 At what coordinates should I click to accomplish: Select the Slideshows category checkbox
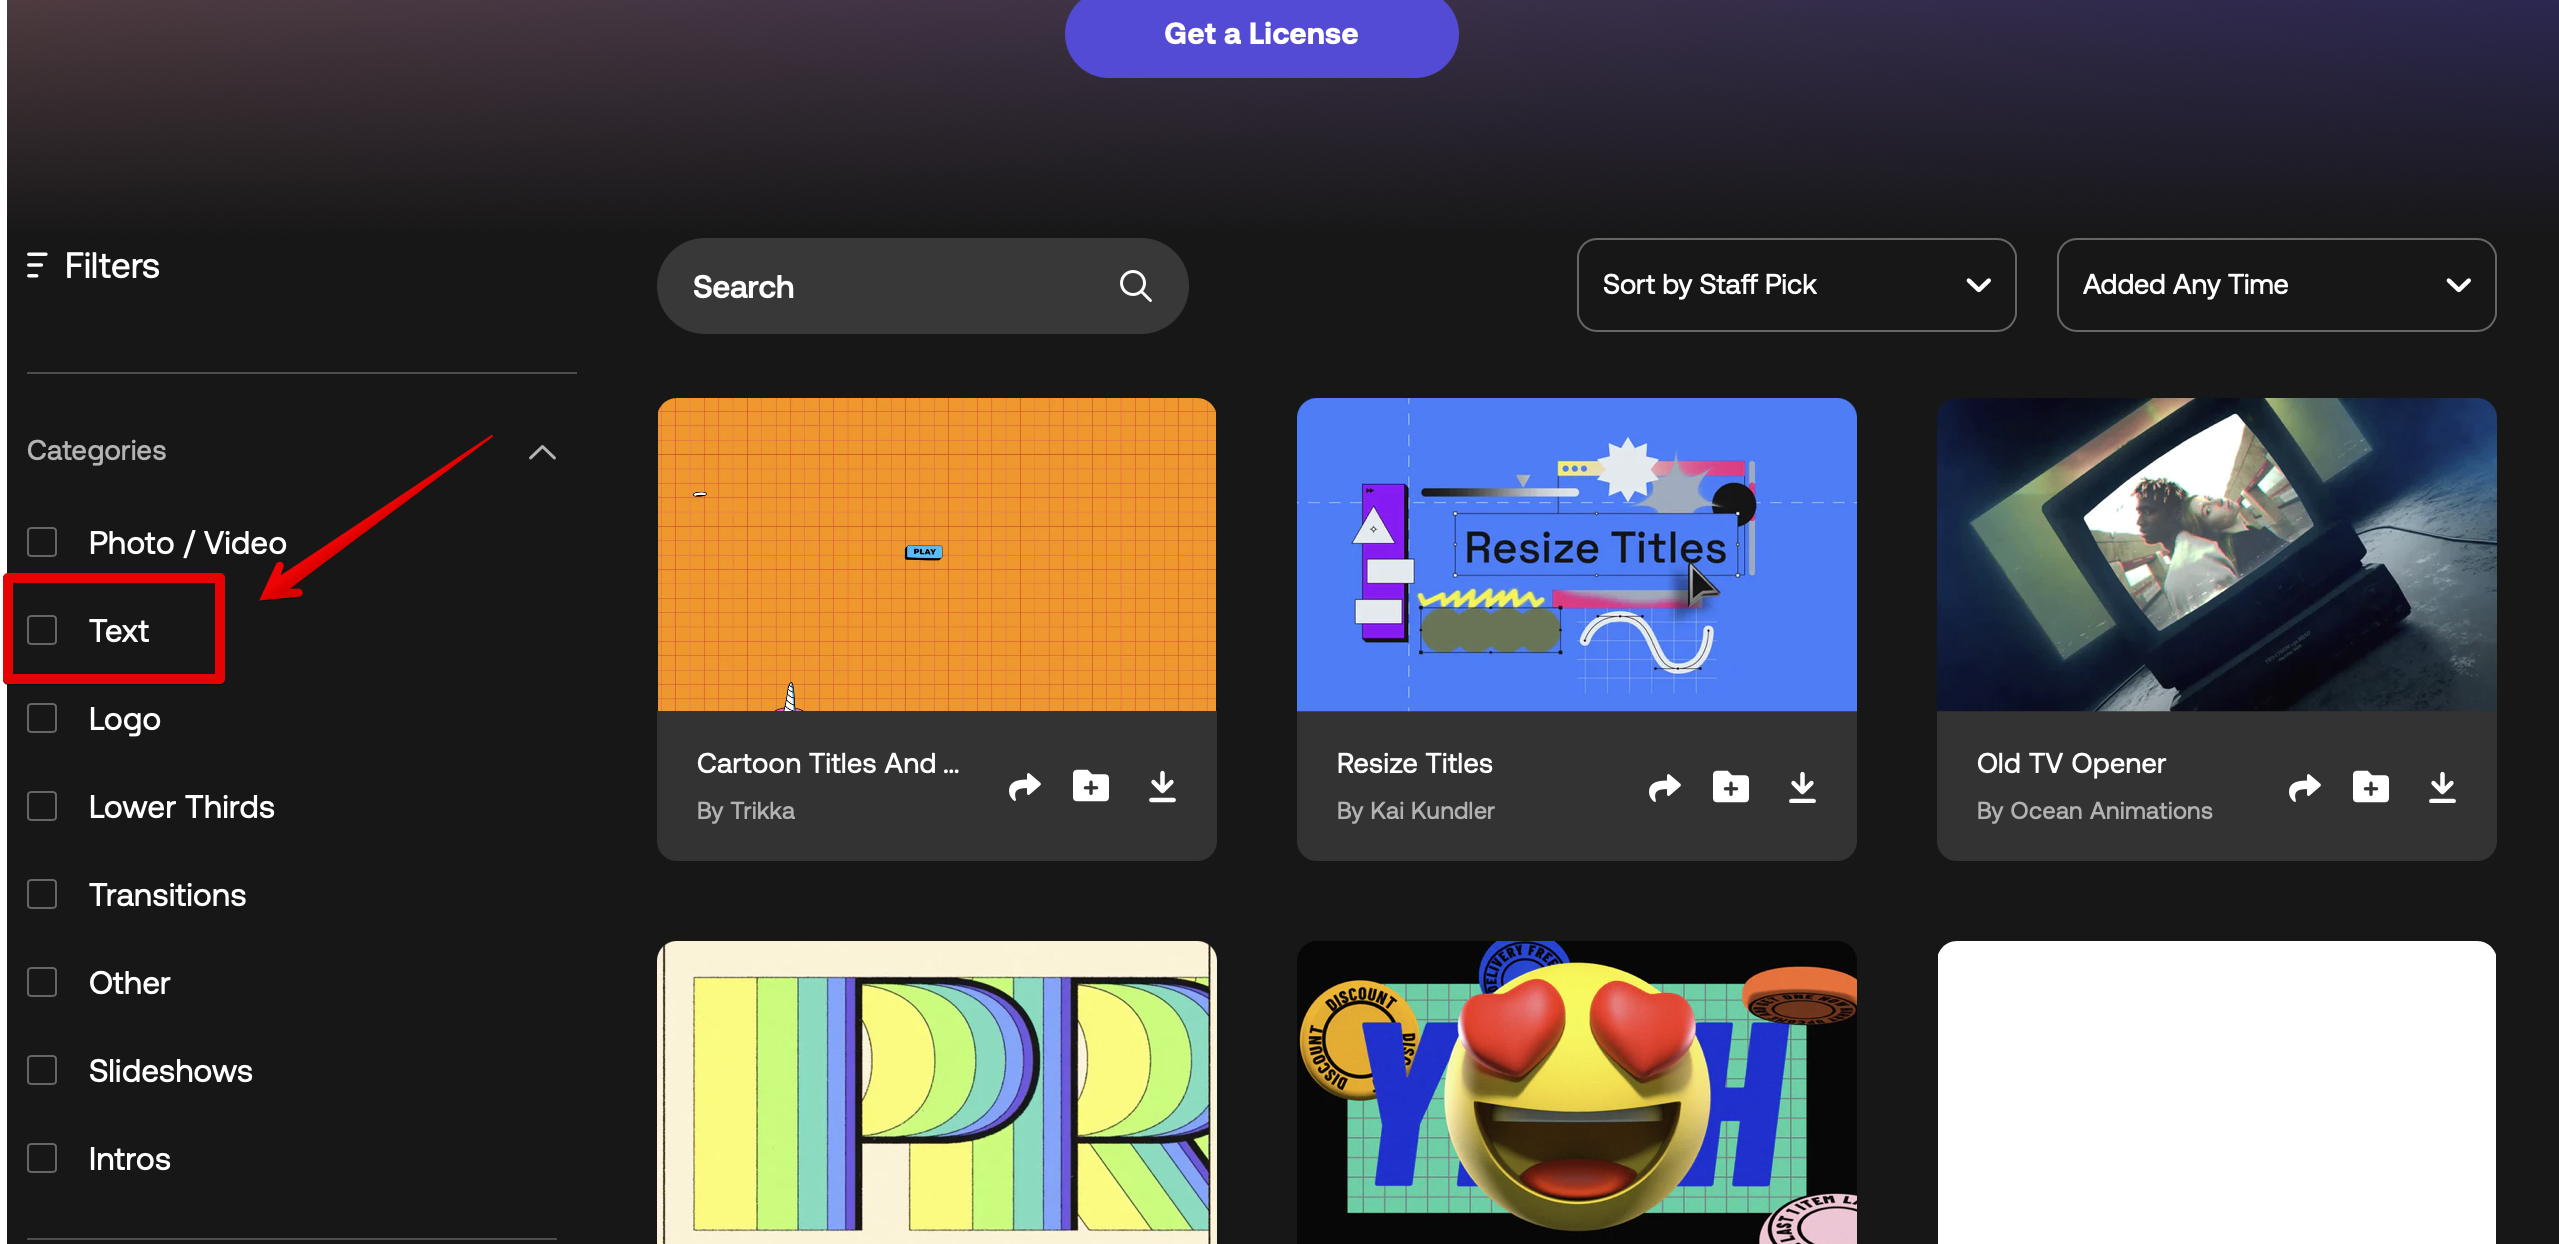pos(42,1070)
